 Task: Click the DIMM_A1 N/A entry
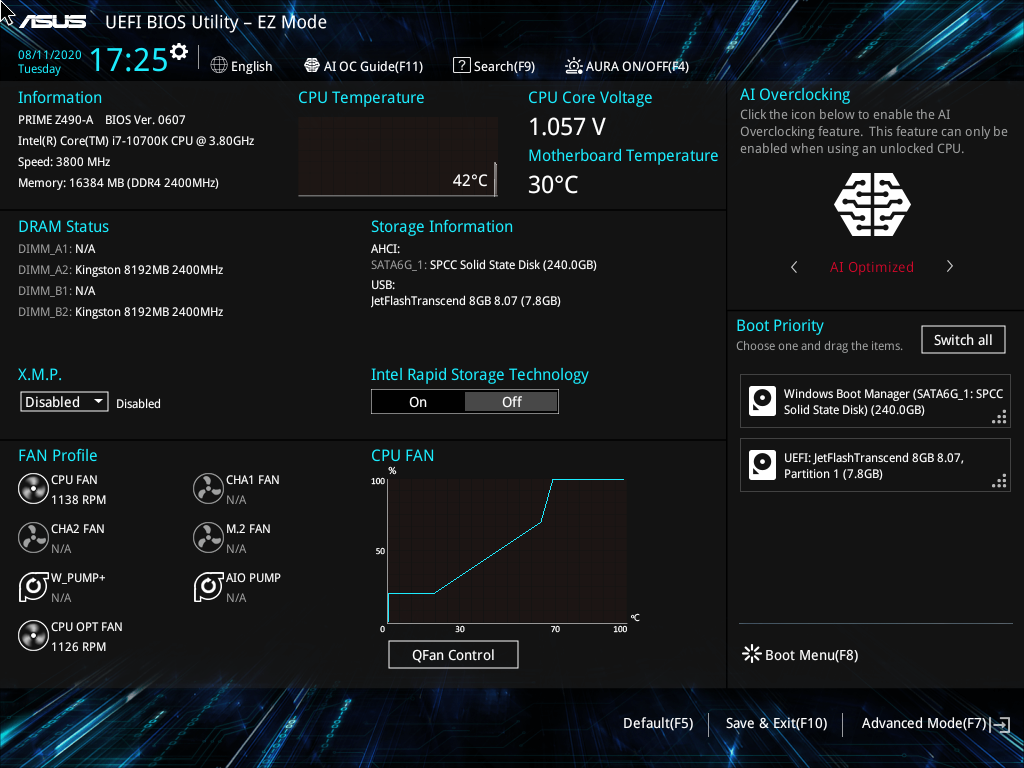[57, 249]
